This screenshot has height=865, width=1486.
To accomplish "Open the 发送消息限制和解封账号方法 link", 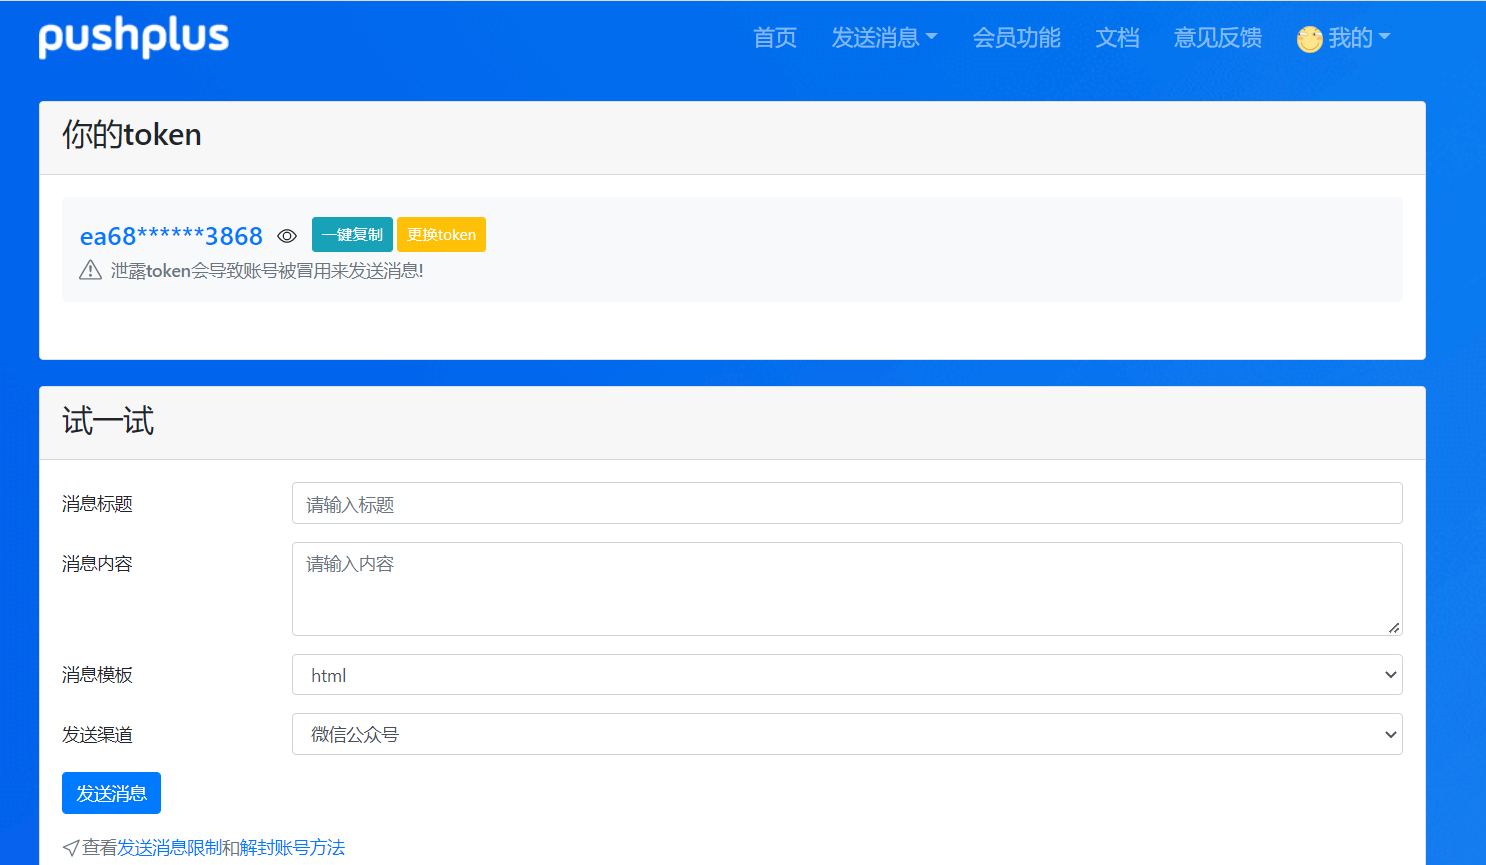I will point(231,848).
